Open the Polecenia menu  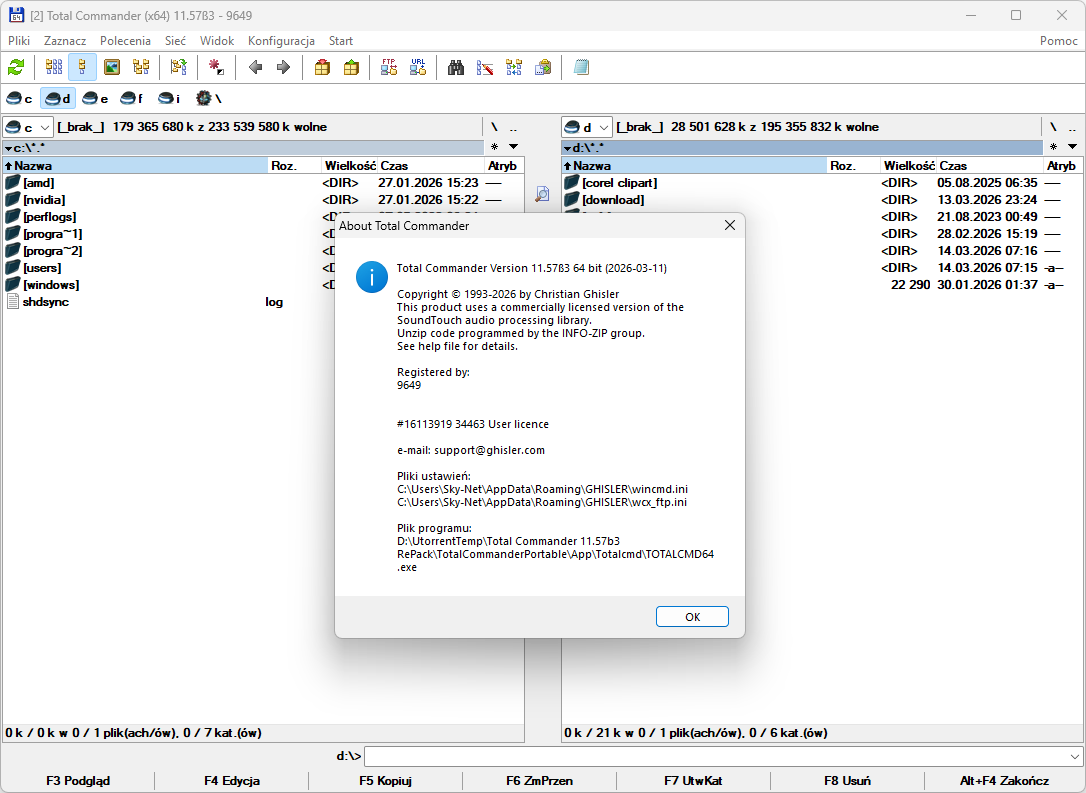125,41
